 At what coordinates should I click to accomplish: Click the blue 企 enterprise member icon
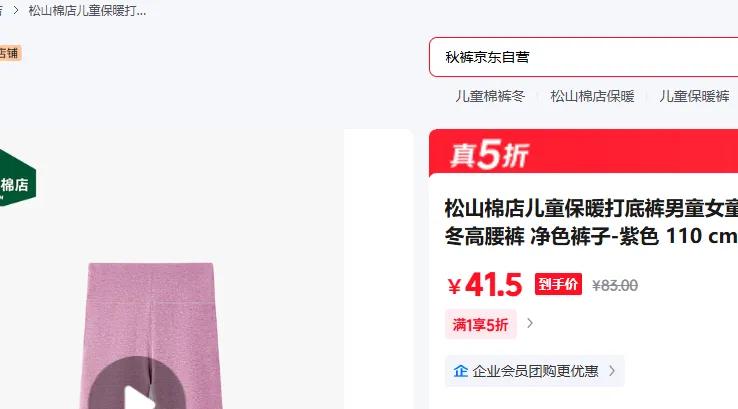tap(460, 371)
